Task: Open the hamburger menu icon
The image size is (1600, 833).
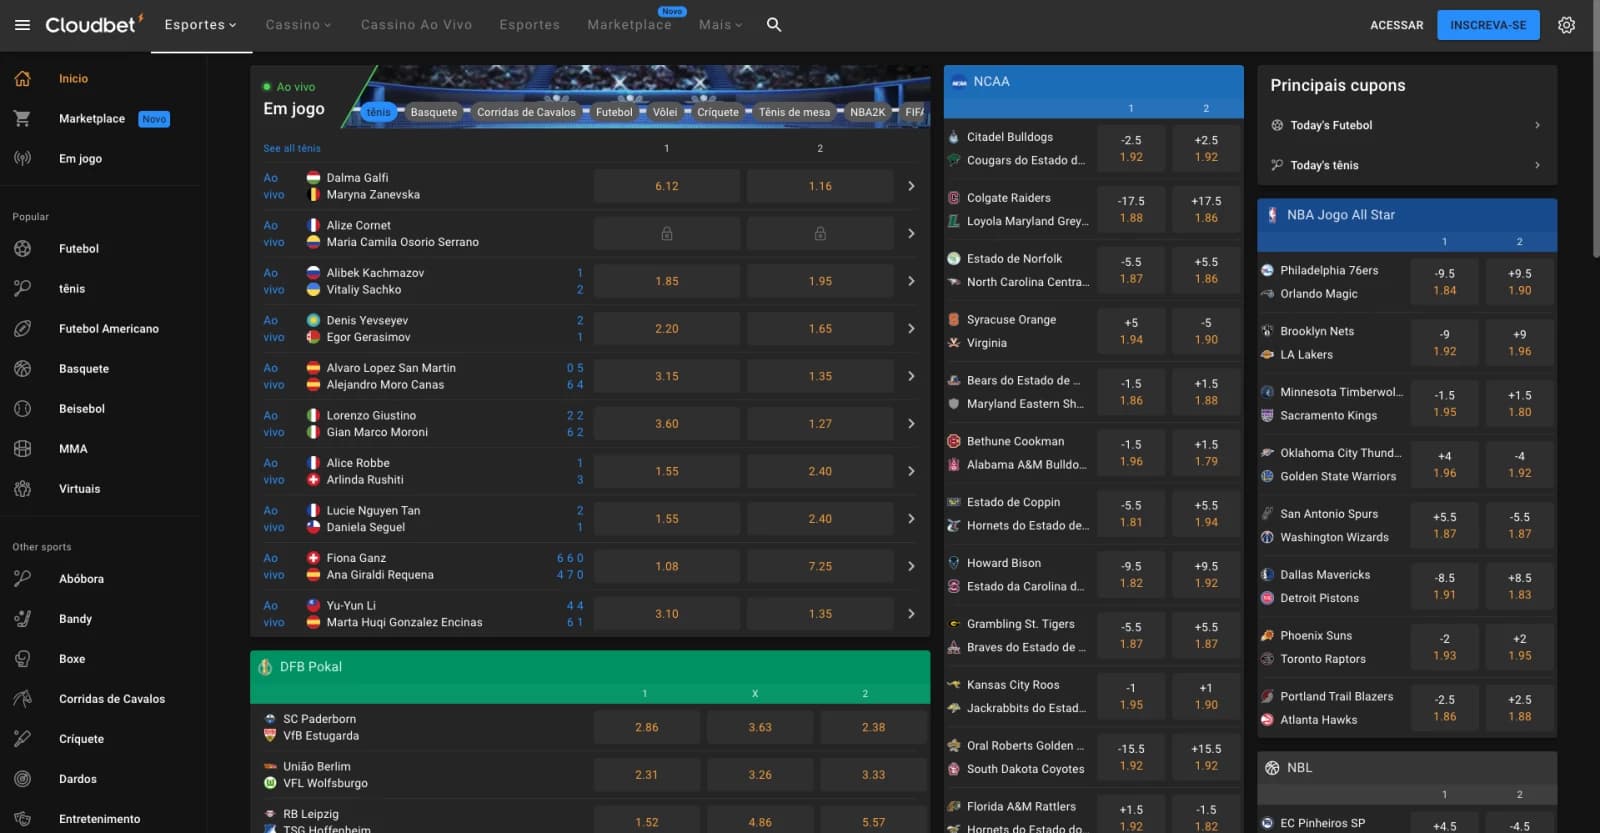Action: pyautogui.click(x=22, y=25)
